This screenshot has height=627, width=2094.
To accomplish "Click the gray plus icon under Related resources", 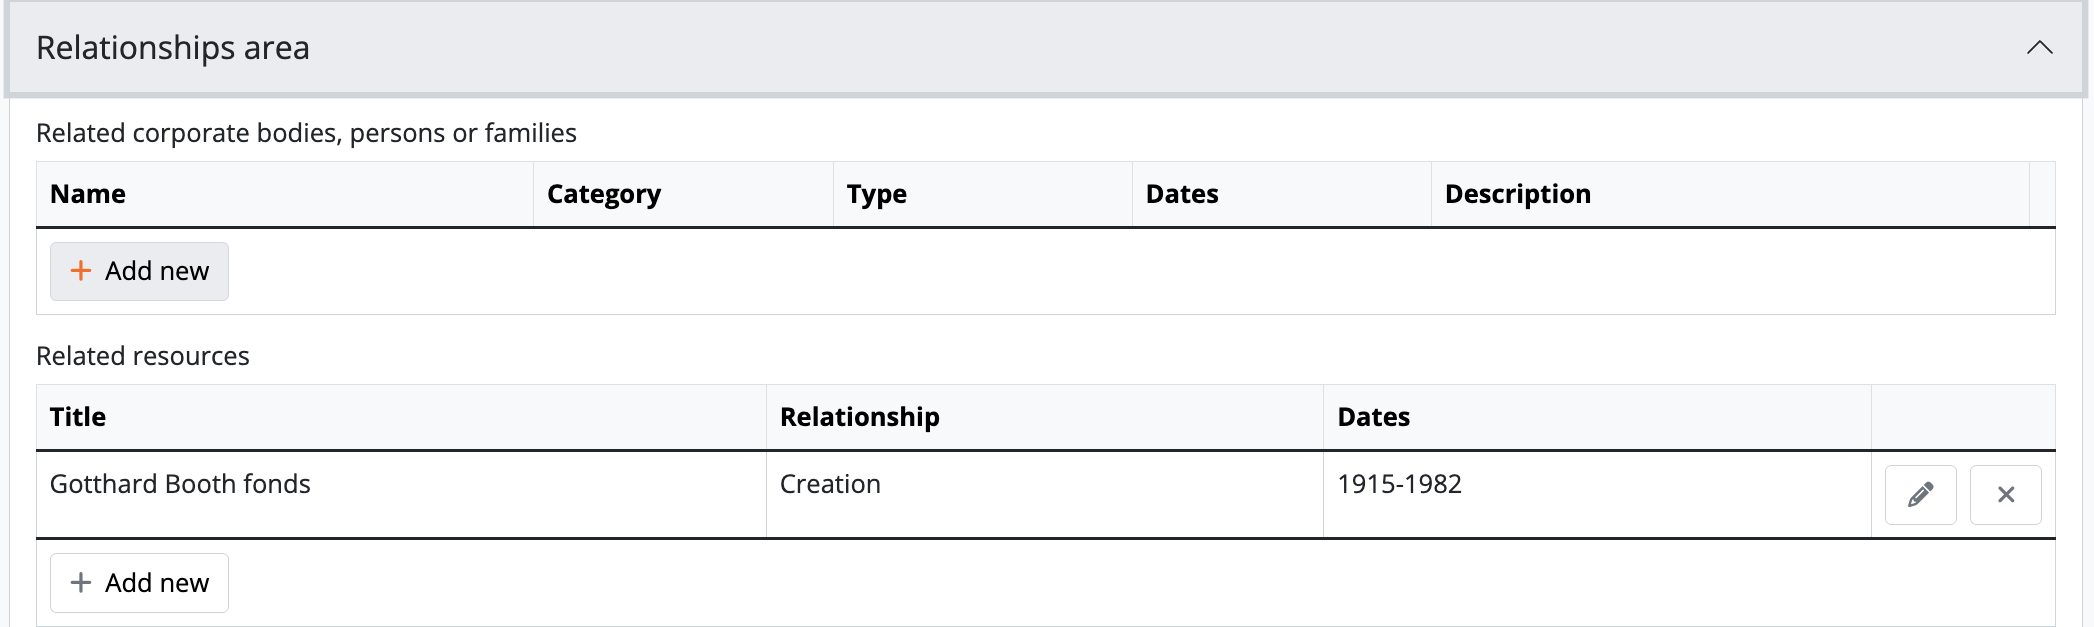I will click(81, 583).
